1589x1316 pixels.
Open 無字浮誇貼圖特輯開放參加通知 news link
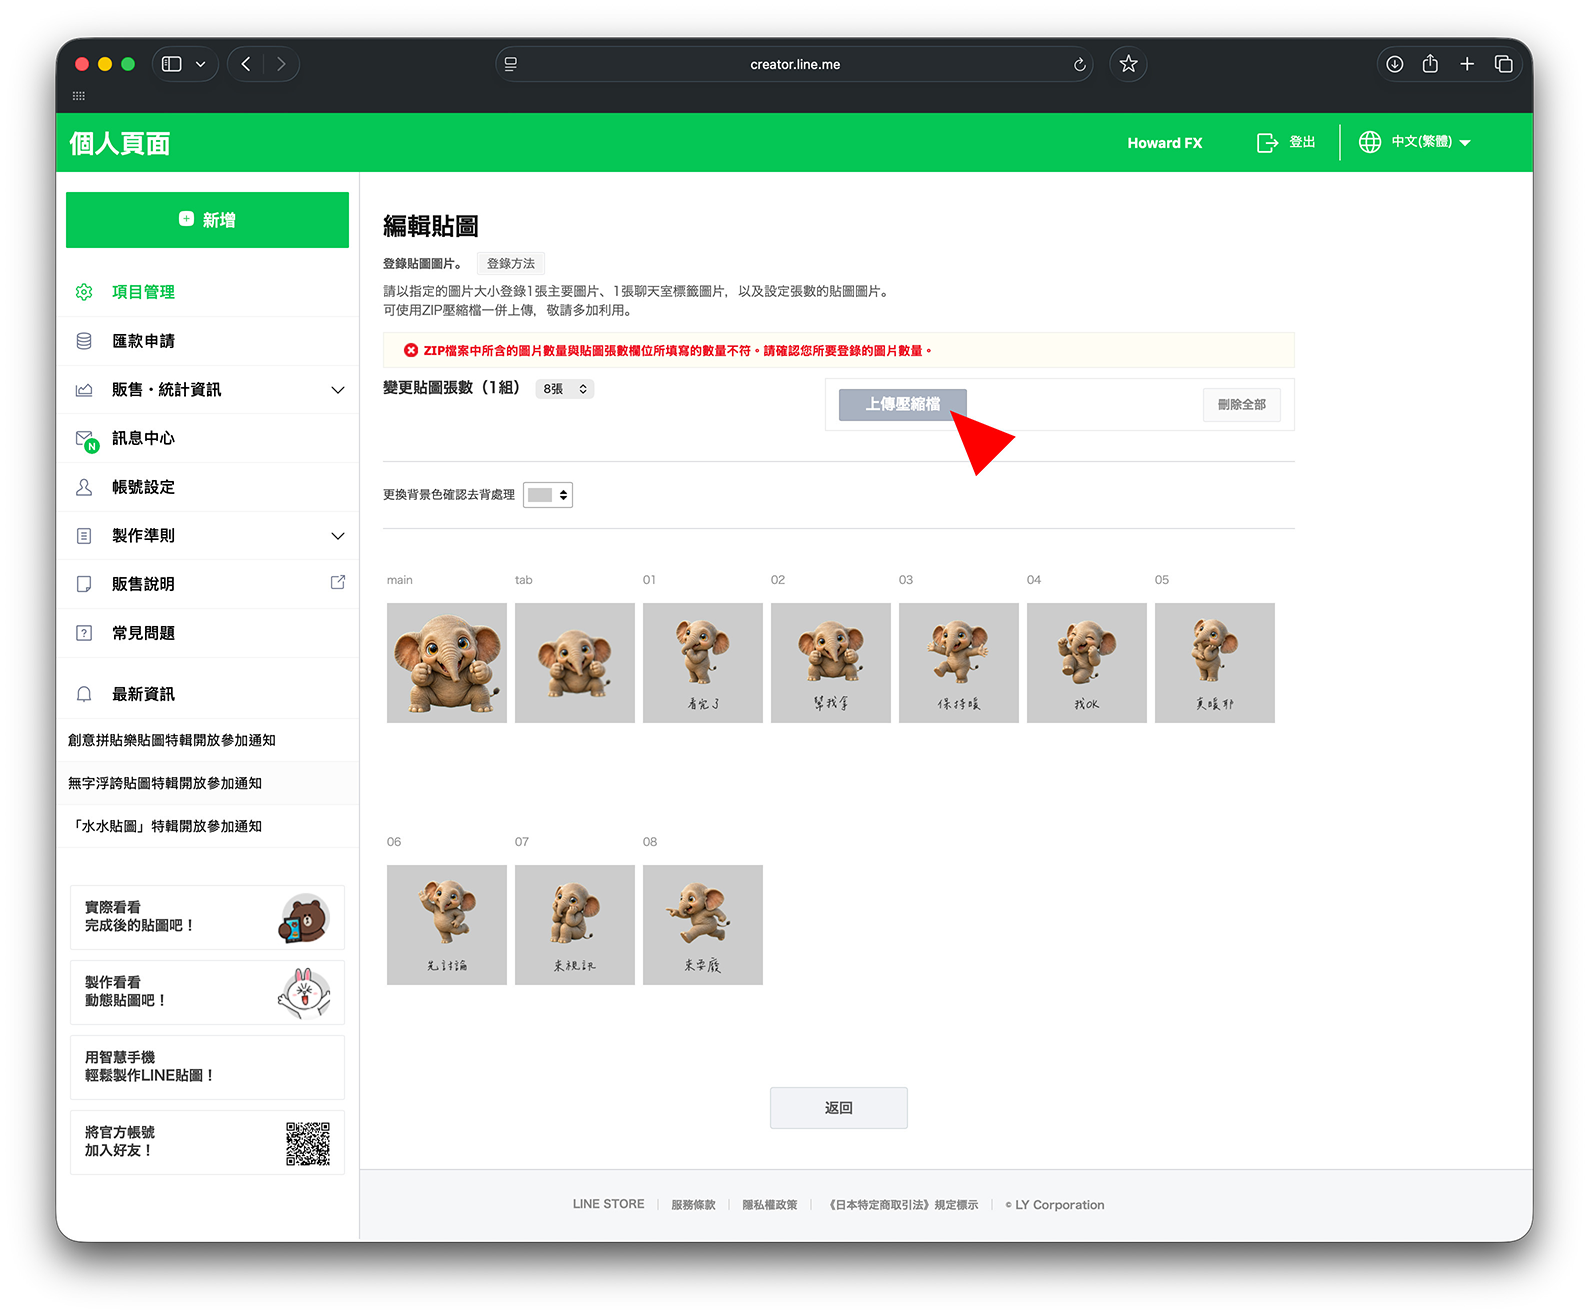[x=165, y=783]
